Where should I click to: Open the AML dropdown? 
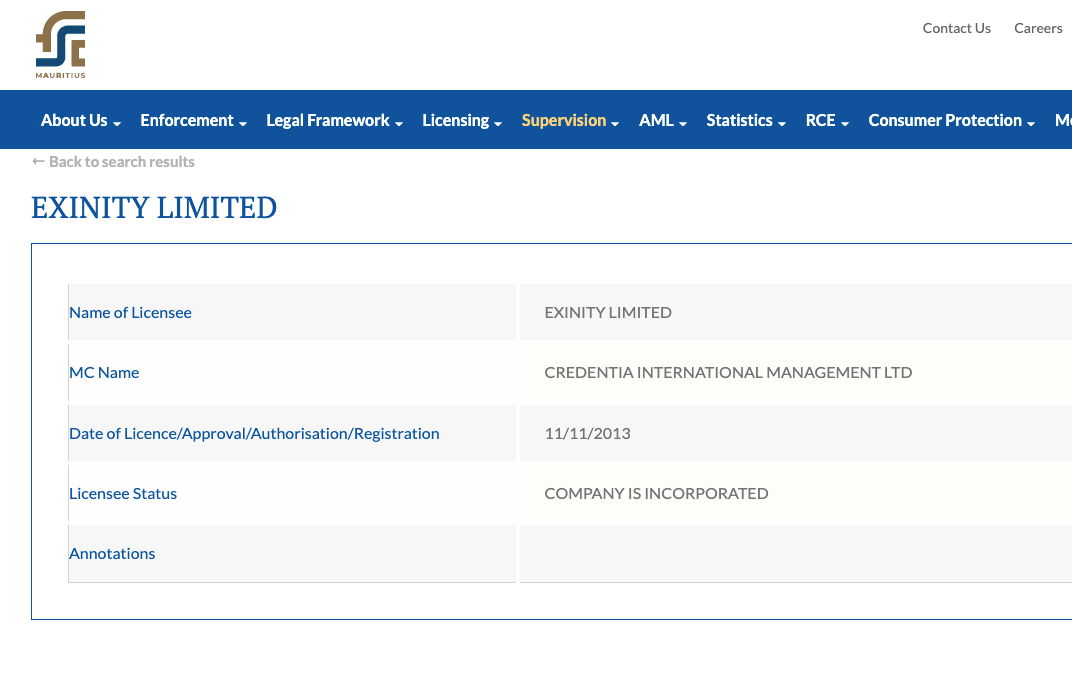click(x=662, y=120)
